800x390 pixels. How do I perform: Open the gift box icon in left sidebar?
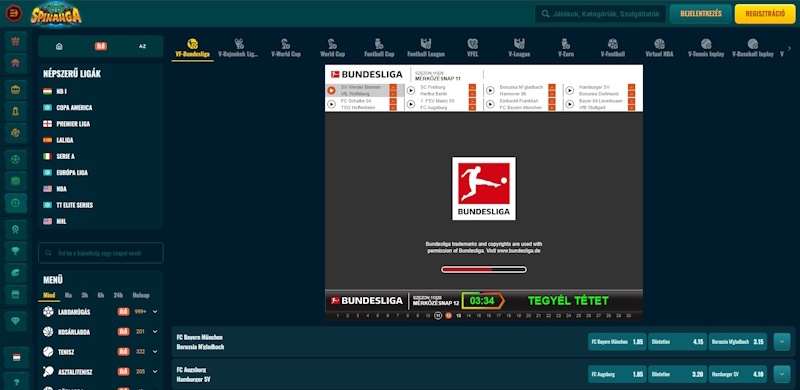click(x=16, y=41)
